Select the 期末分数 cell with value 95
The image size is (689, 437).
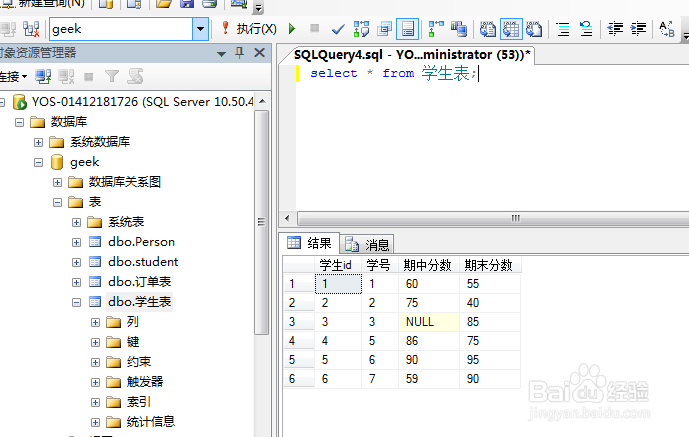490,360
